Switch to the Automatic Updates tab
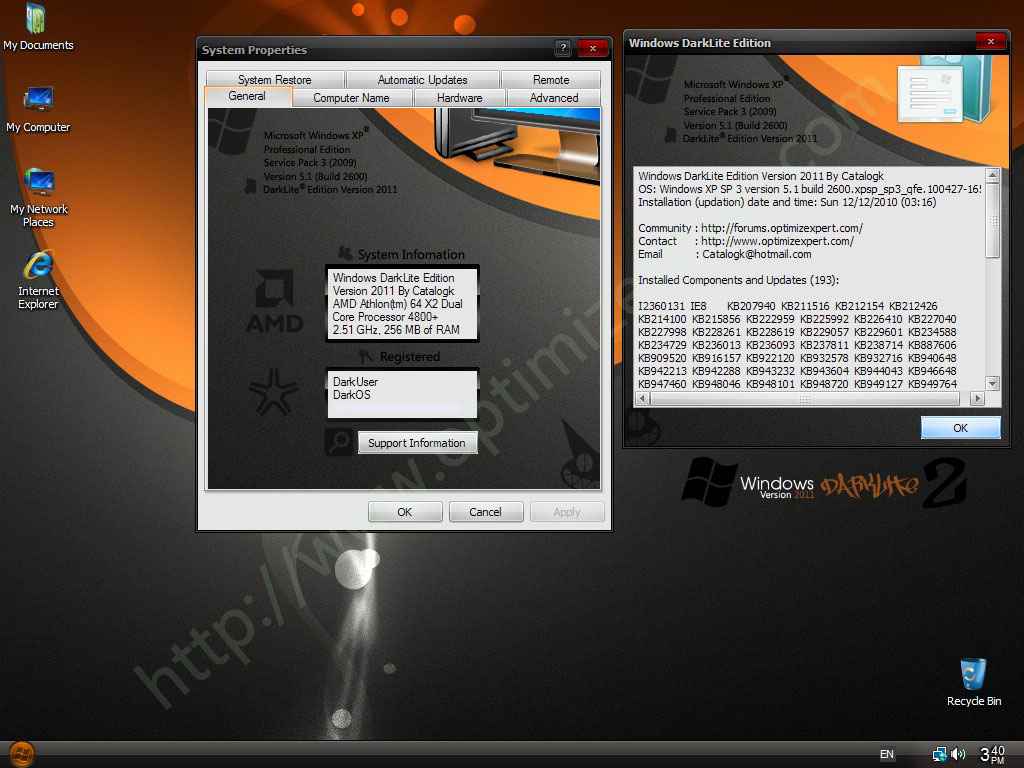The image size is (1024, 768). coord(423,80)
